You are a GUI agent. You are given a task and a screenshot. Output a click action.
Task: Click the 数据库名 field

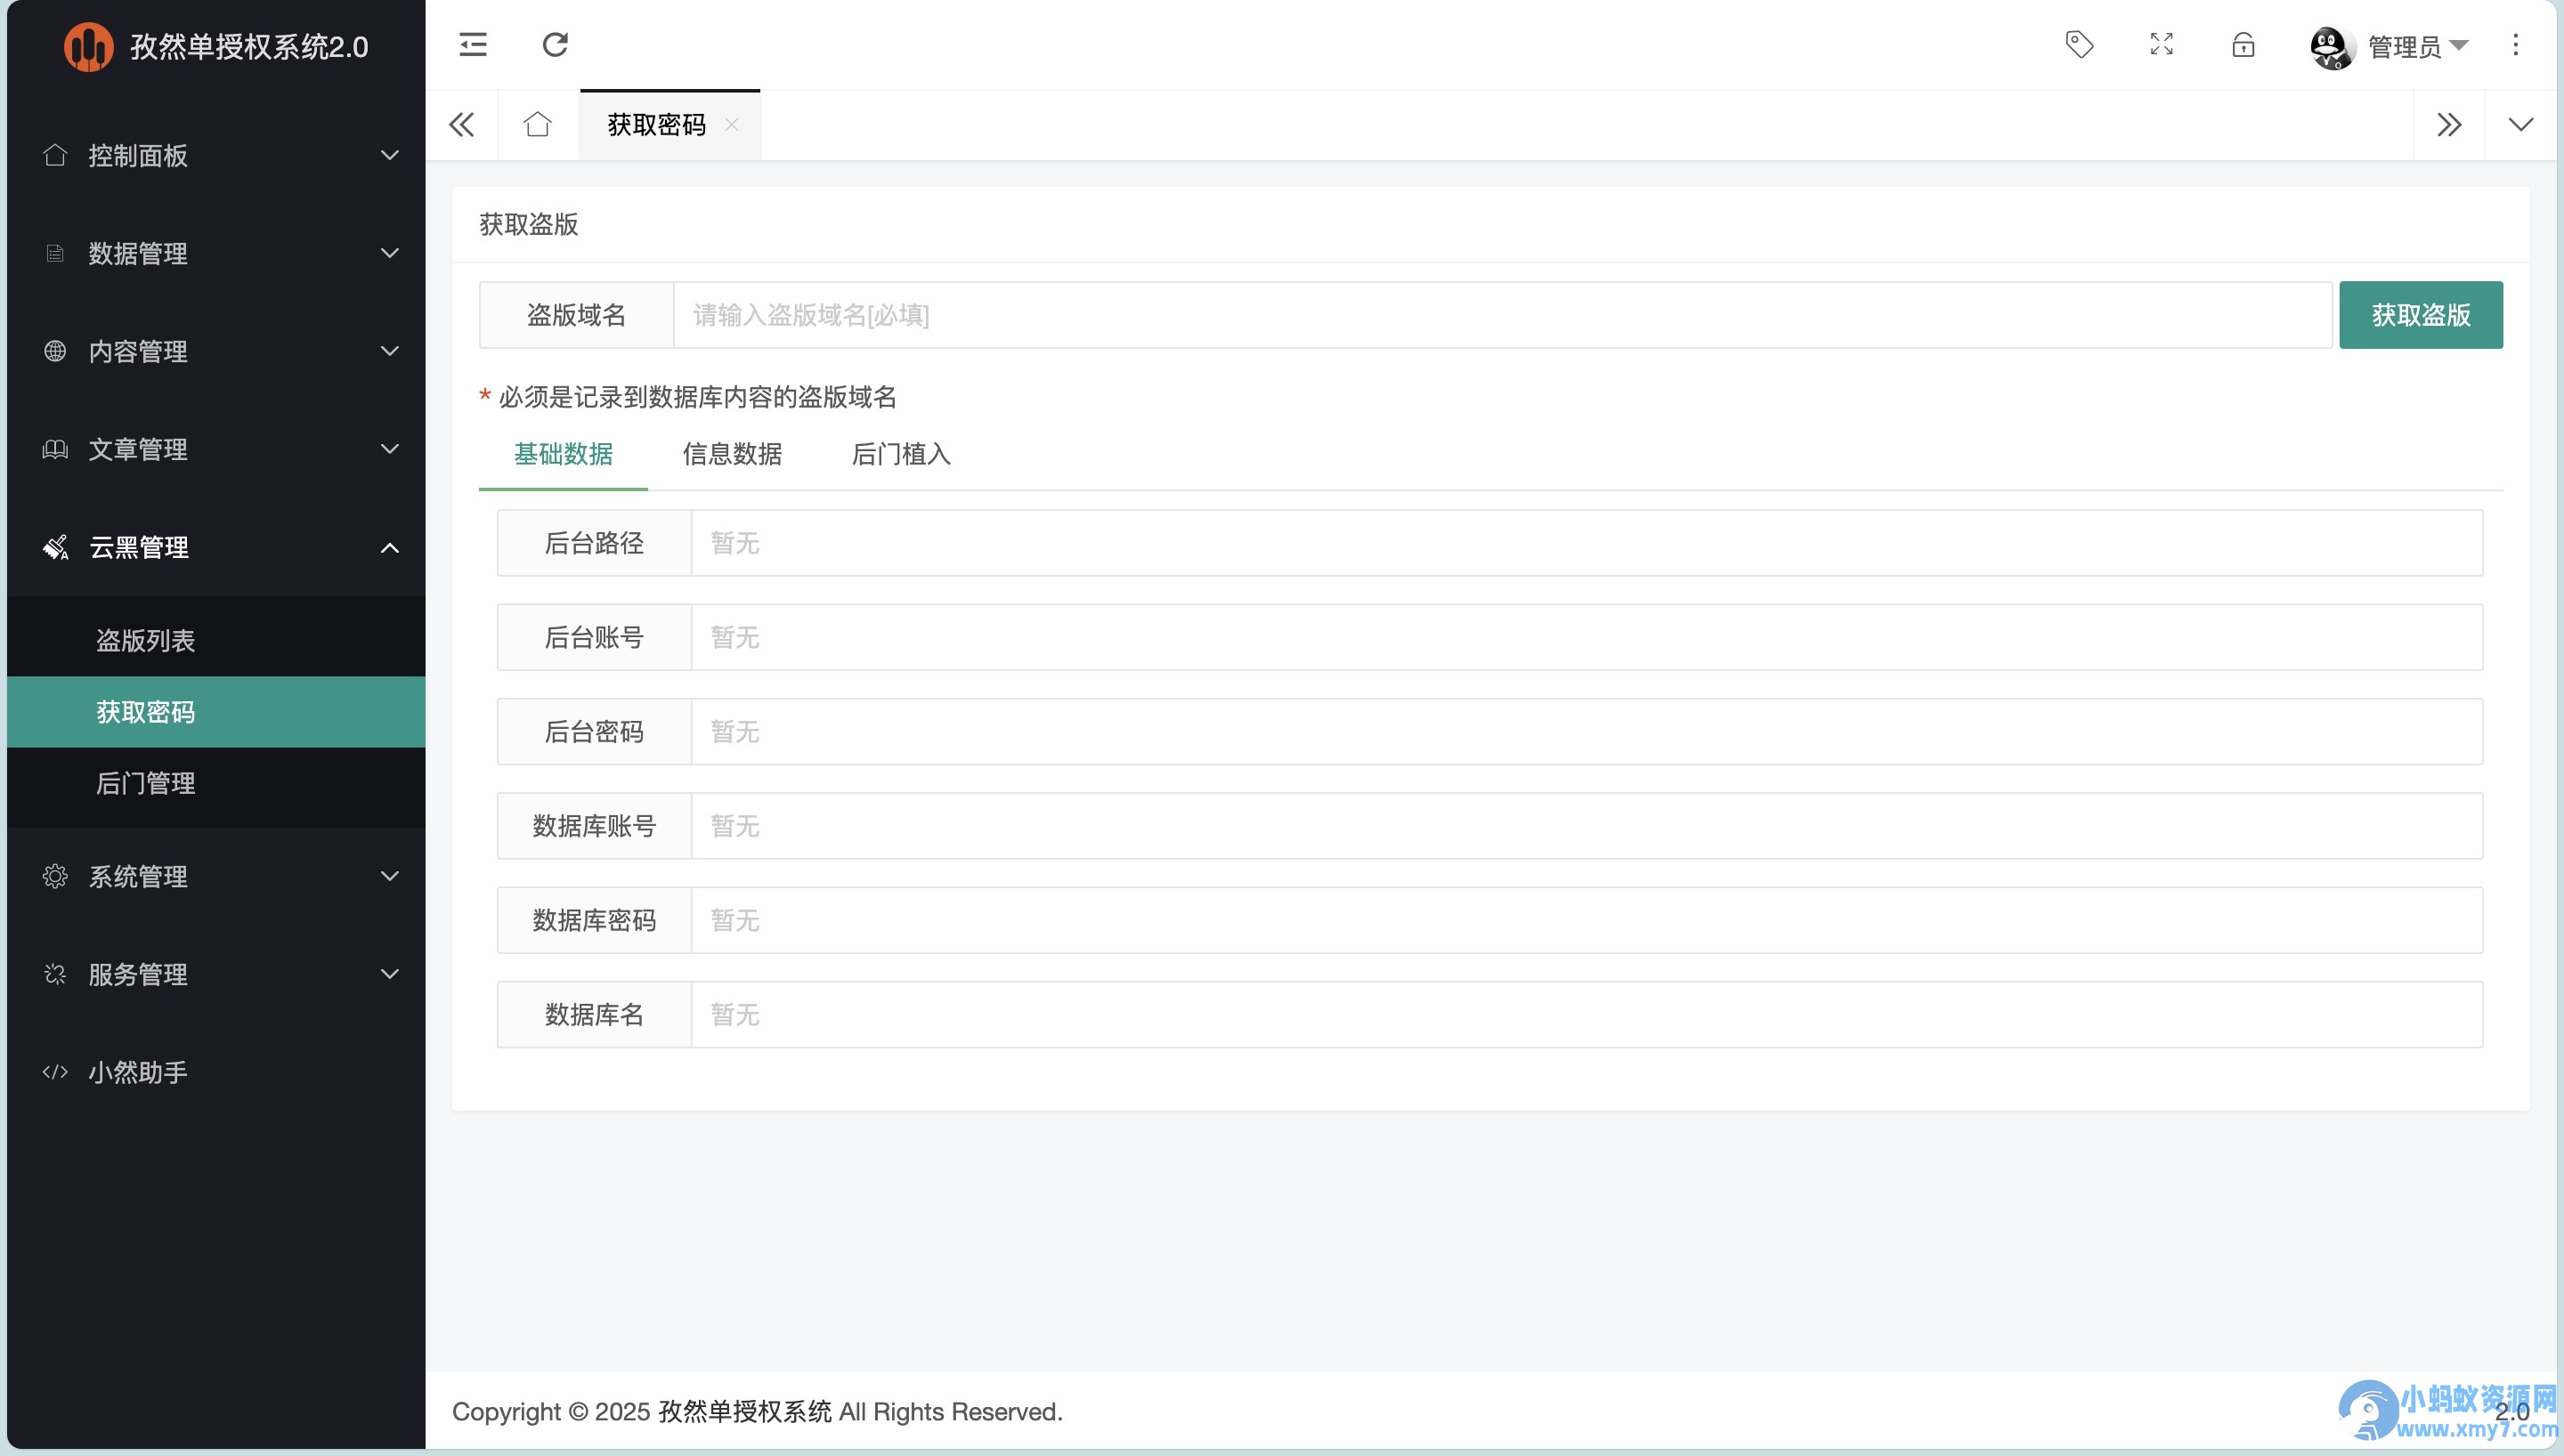(1586, 1015)
